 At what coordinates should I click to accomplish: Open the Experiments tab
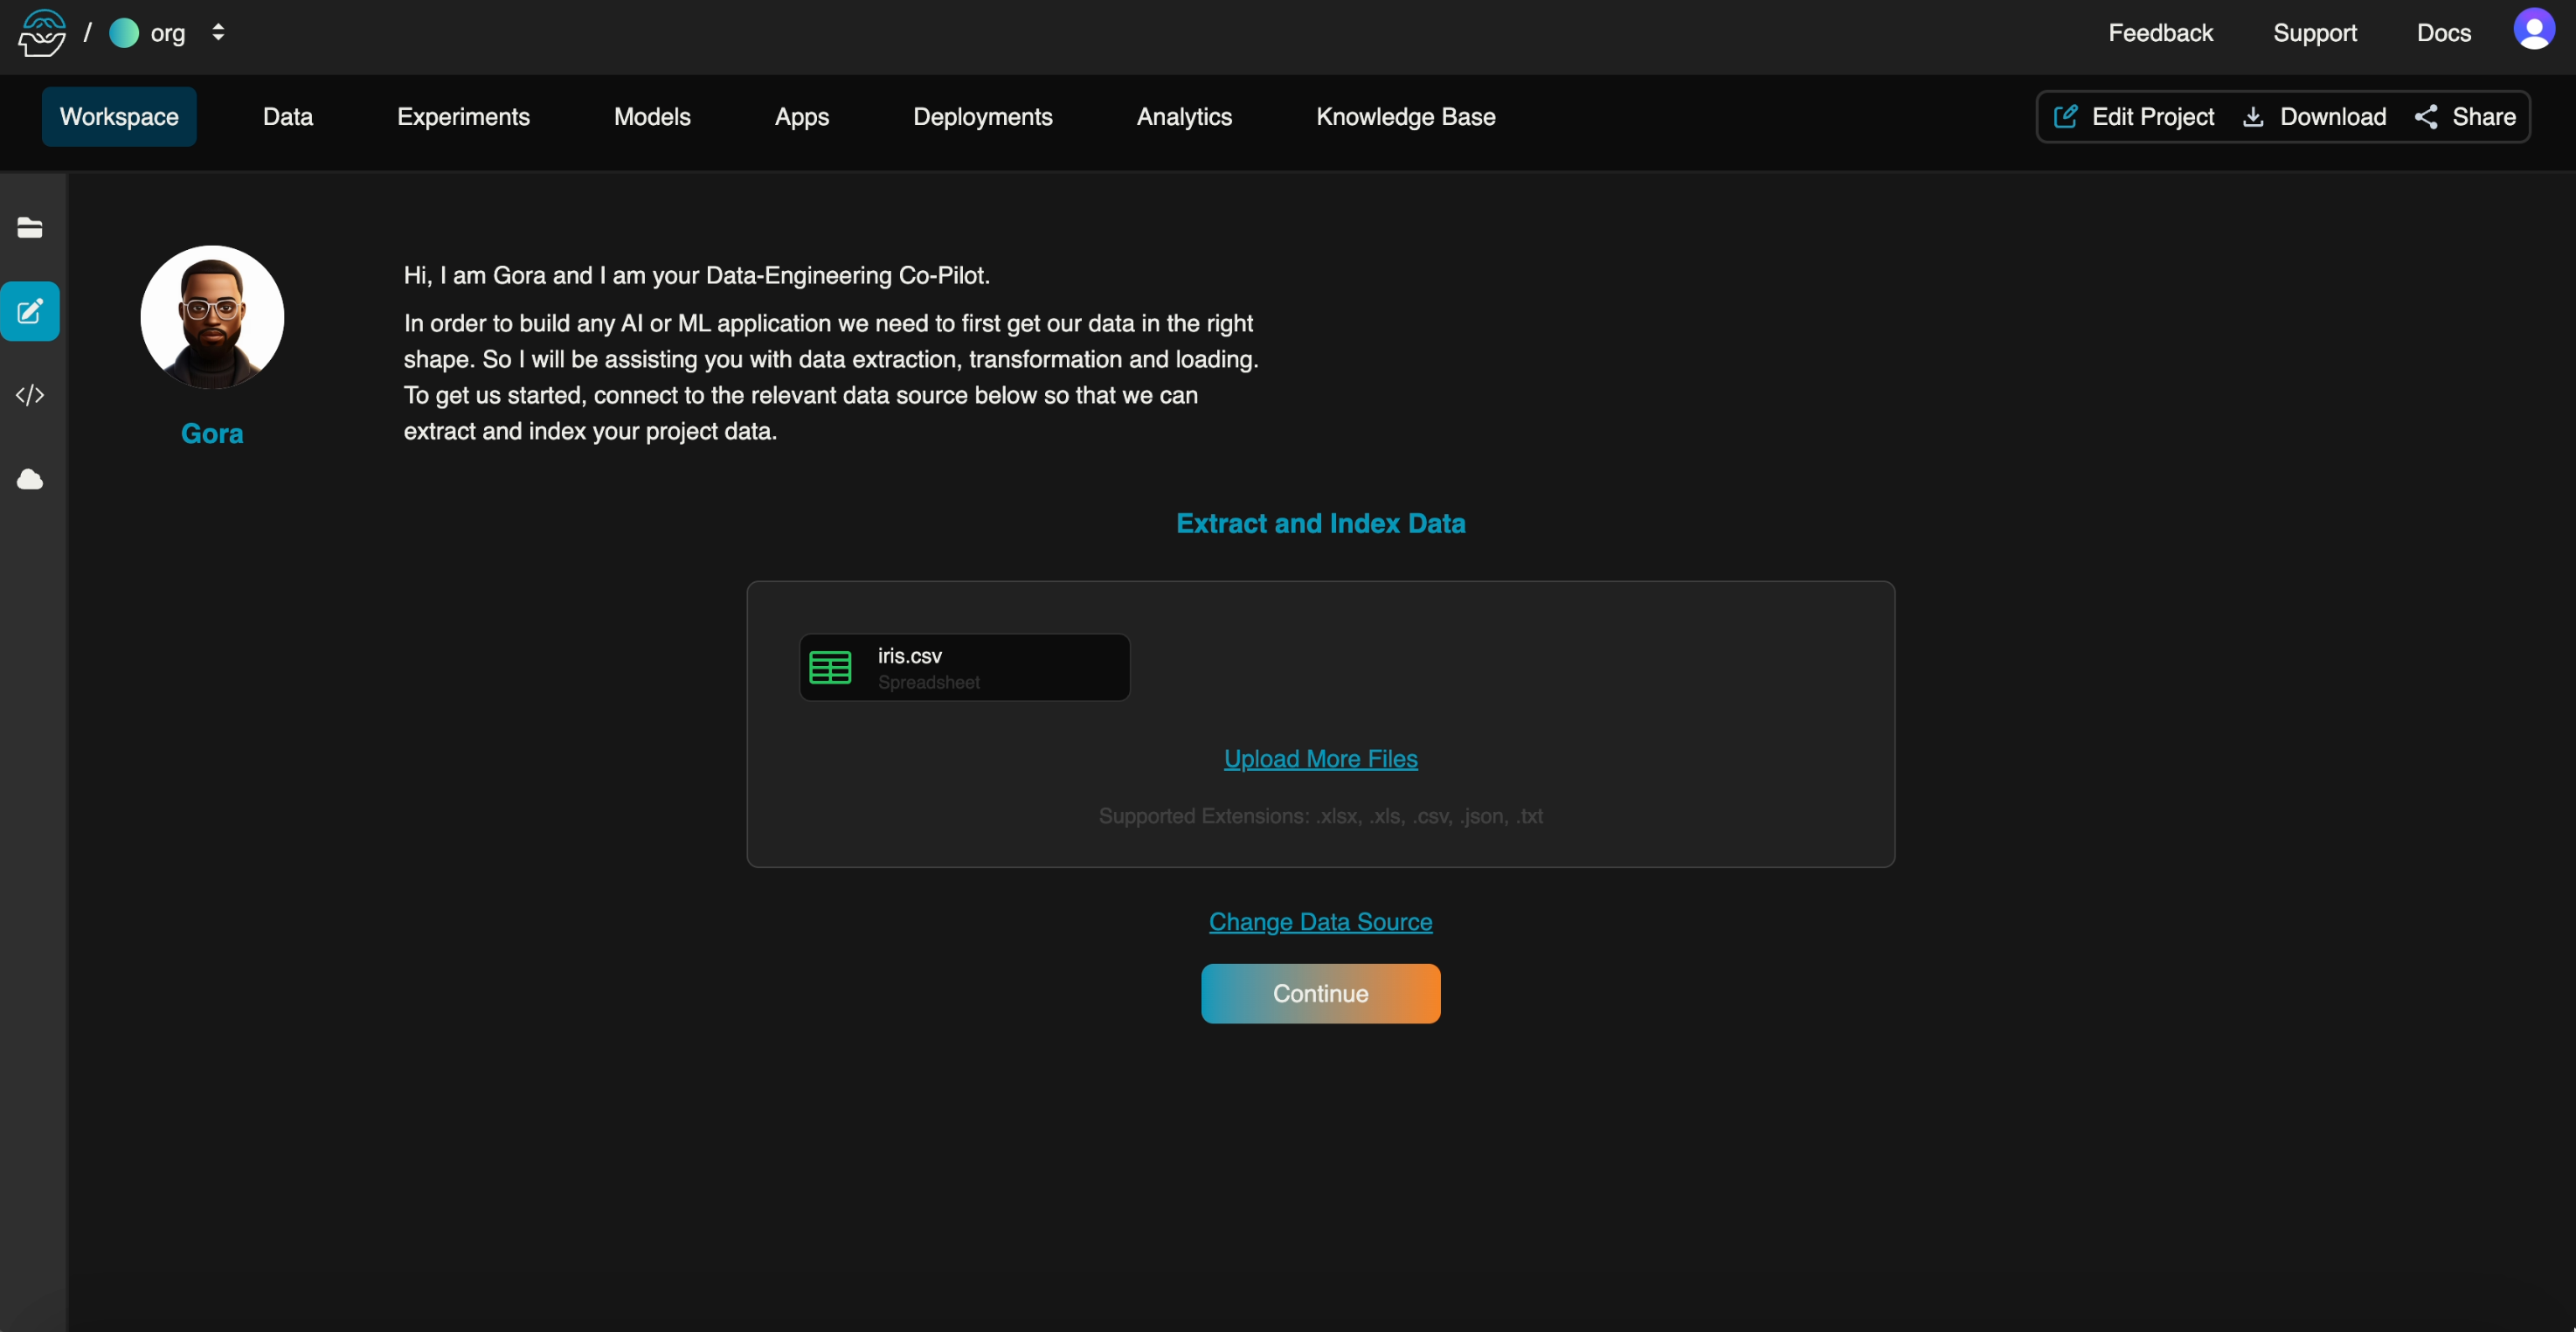tap(463, 117)
